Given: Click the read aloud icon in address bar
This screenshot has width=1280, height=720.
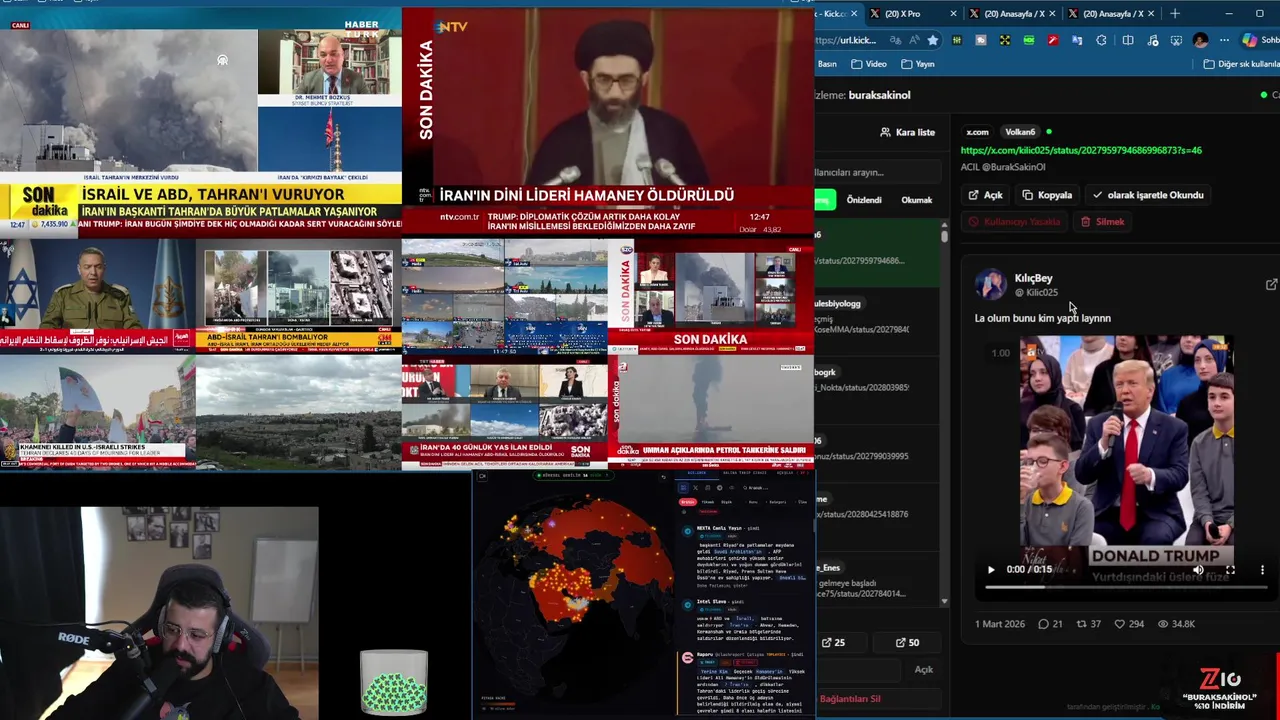Looking at the screenshot, I should click(x=913, y=40).
